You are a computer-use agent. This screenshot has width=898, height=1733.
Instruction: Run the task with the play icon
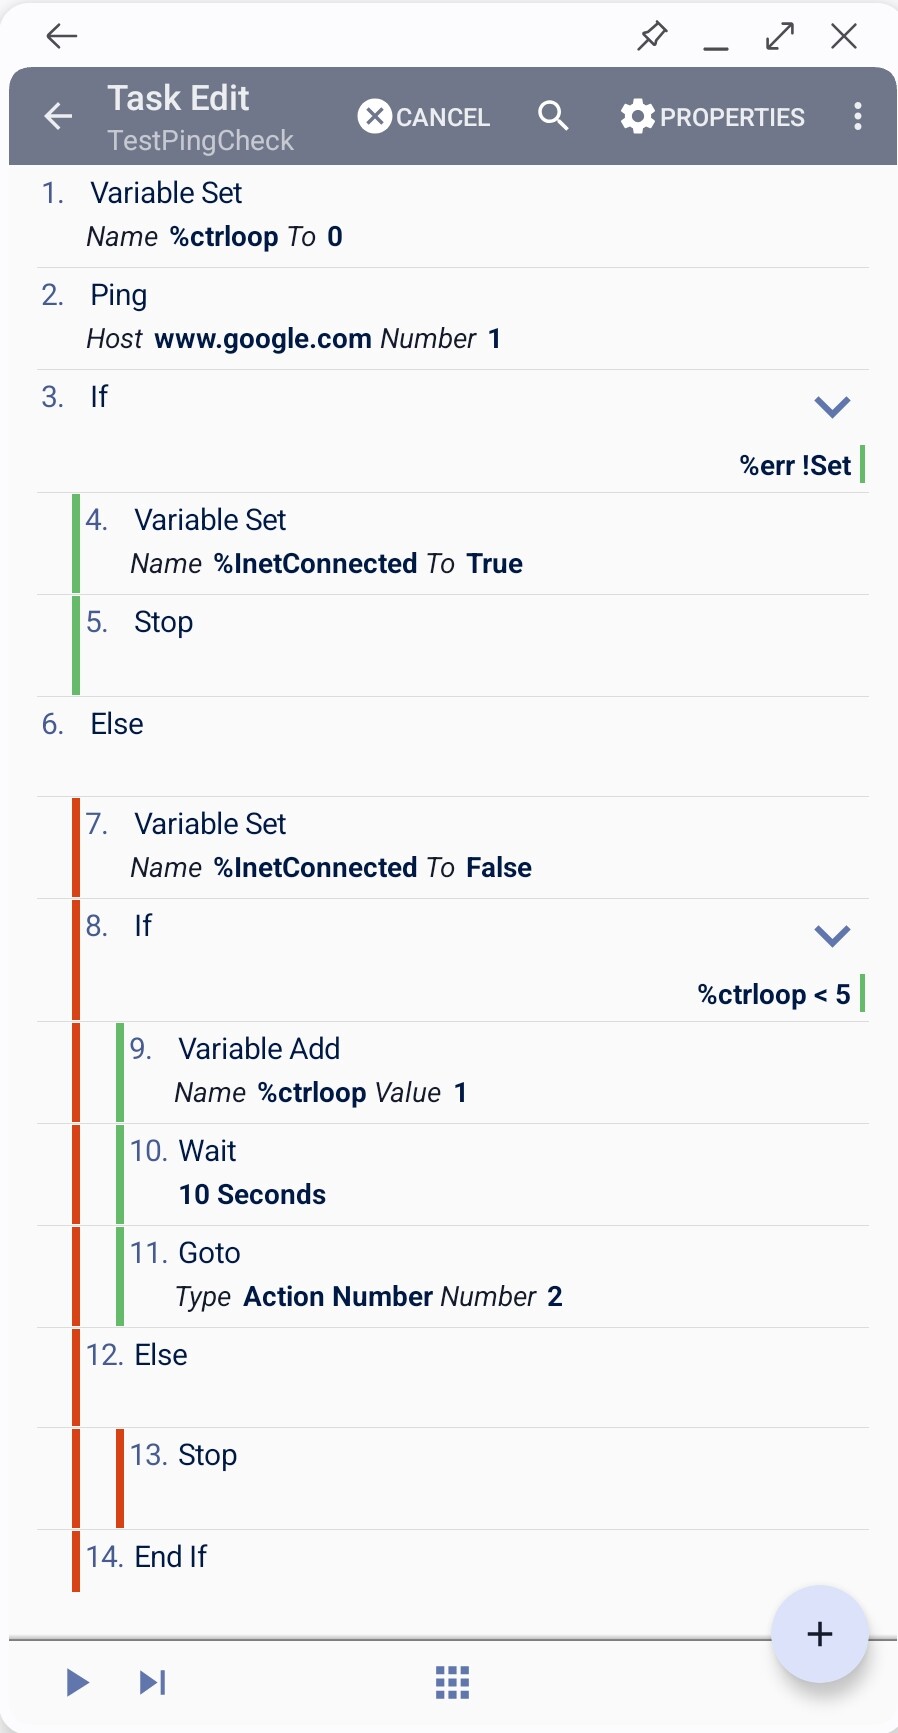(x=77, y=1682)
